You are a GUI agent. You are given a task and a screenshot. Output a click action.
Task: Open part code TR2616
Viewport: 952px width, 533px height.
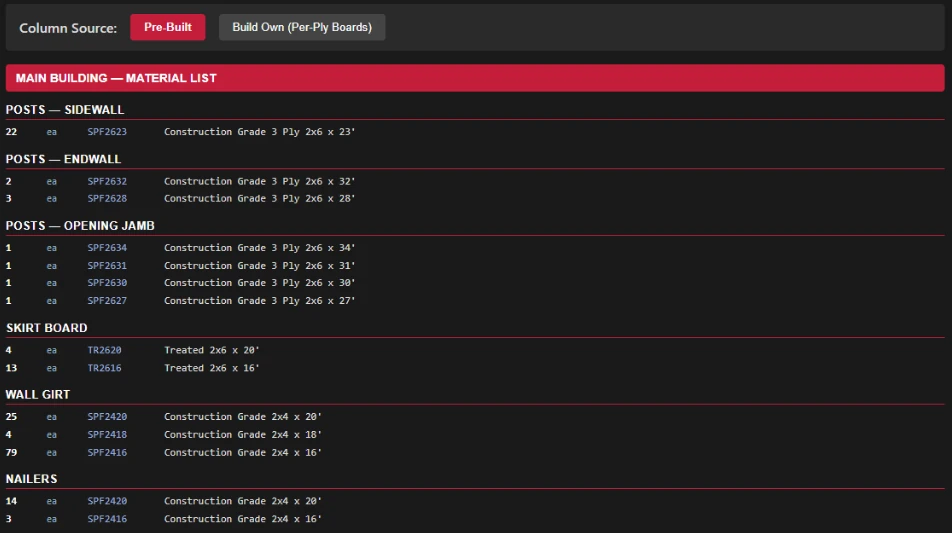[104, 368]
